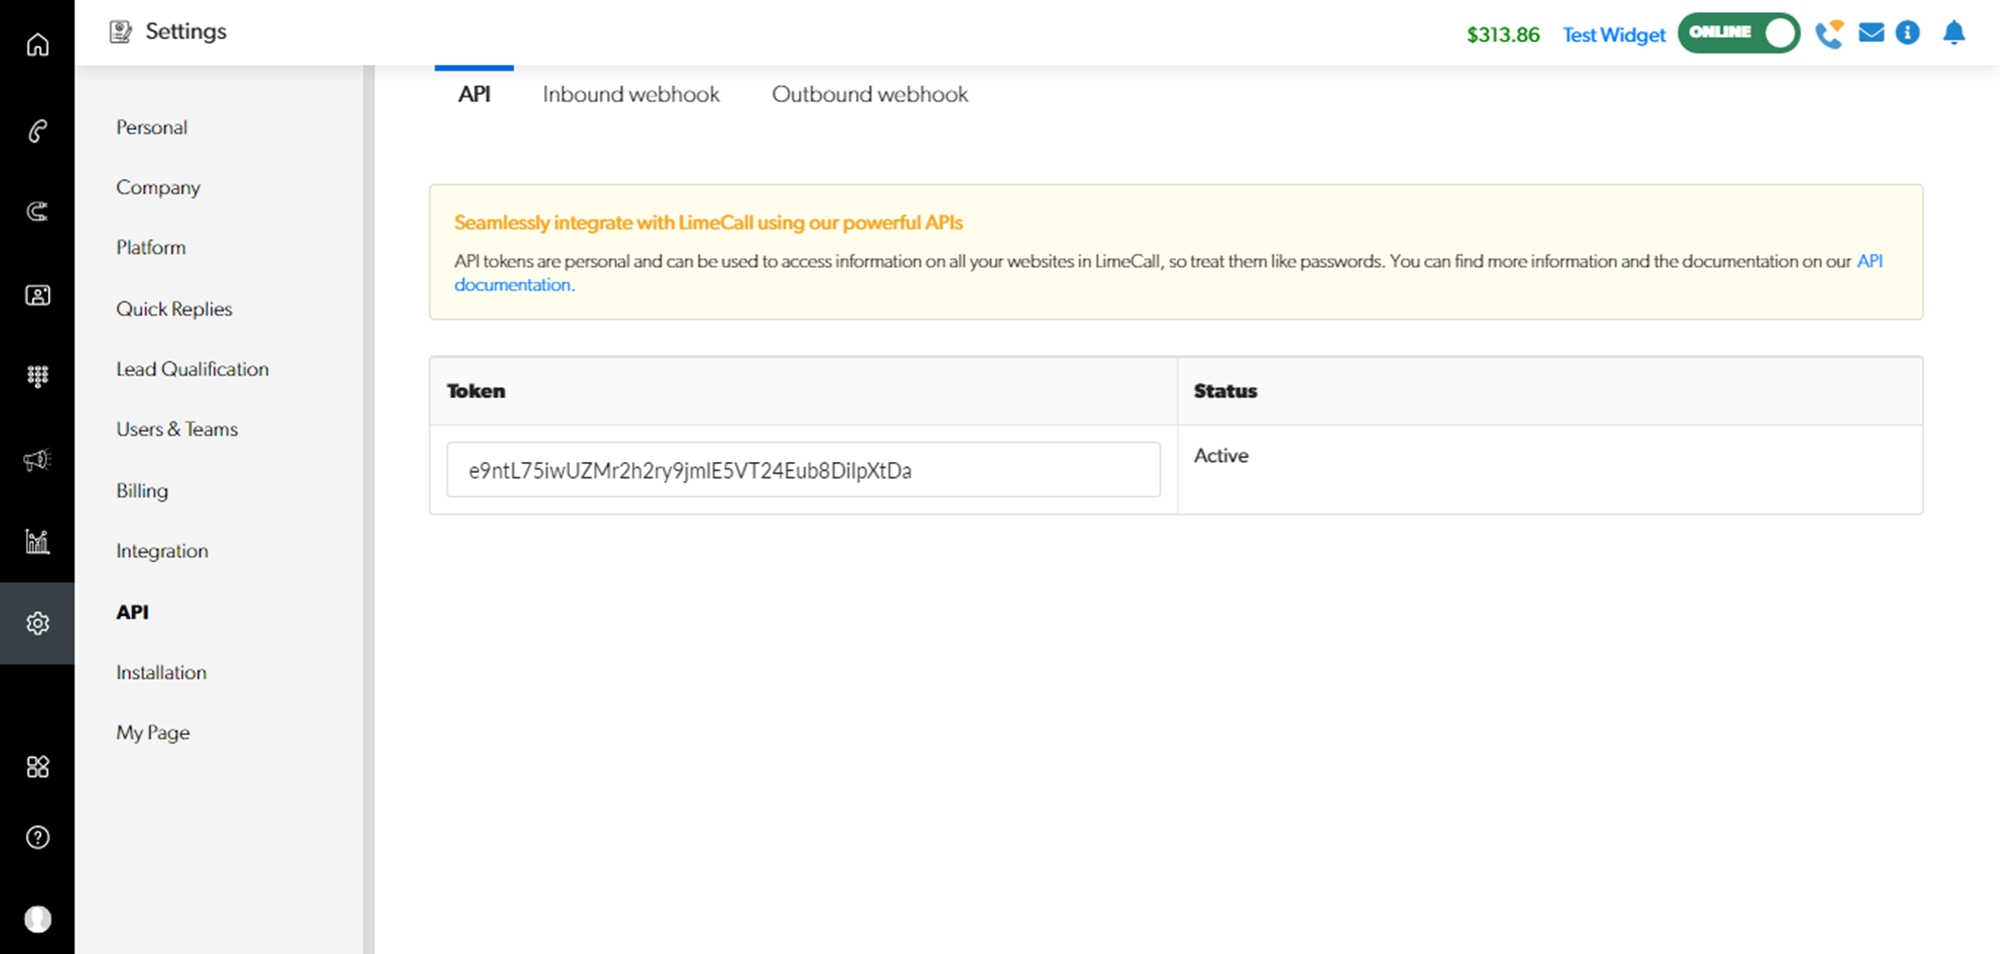
Task: Open the API documentation link
Action: 513,285
